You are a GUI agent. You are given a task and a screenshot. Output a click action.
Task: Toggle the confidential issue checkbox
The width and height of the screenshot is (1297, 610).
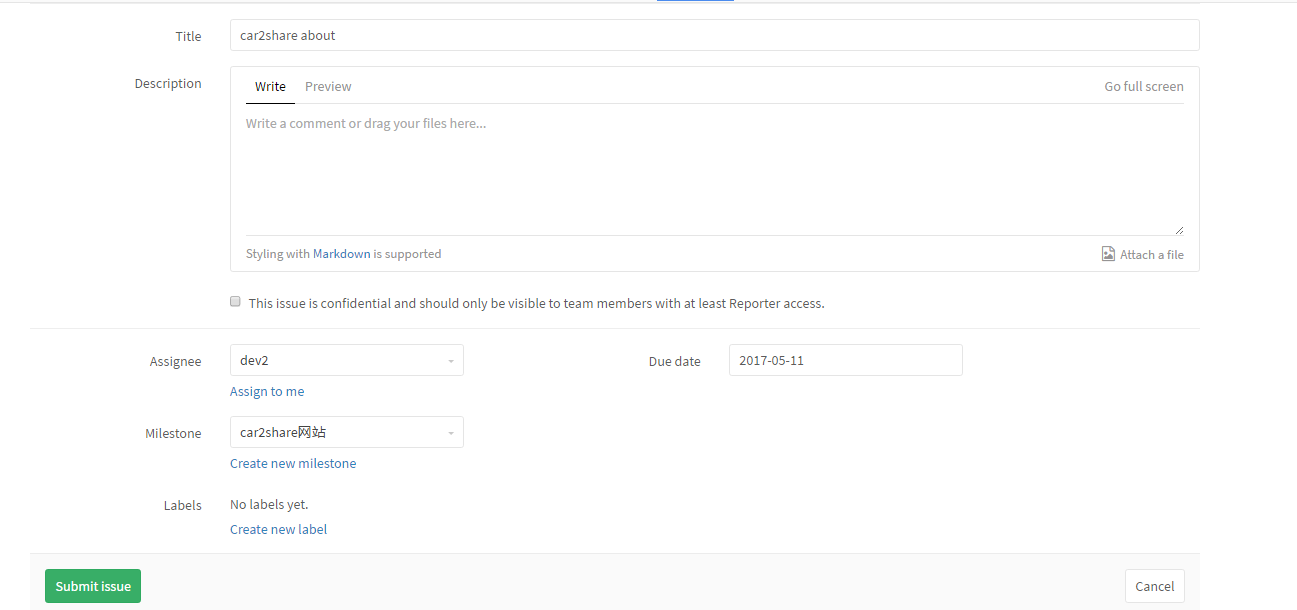(236, 301)
